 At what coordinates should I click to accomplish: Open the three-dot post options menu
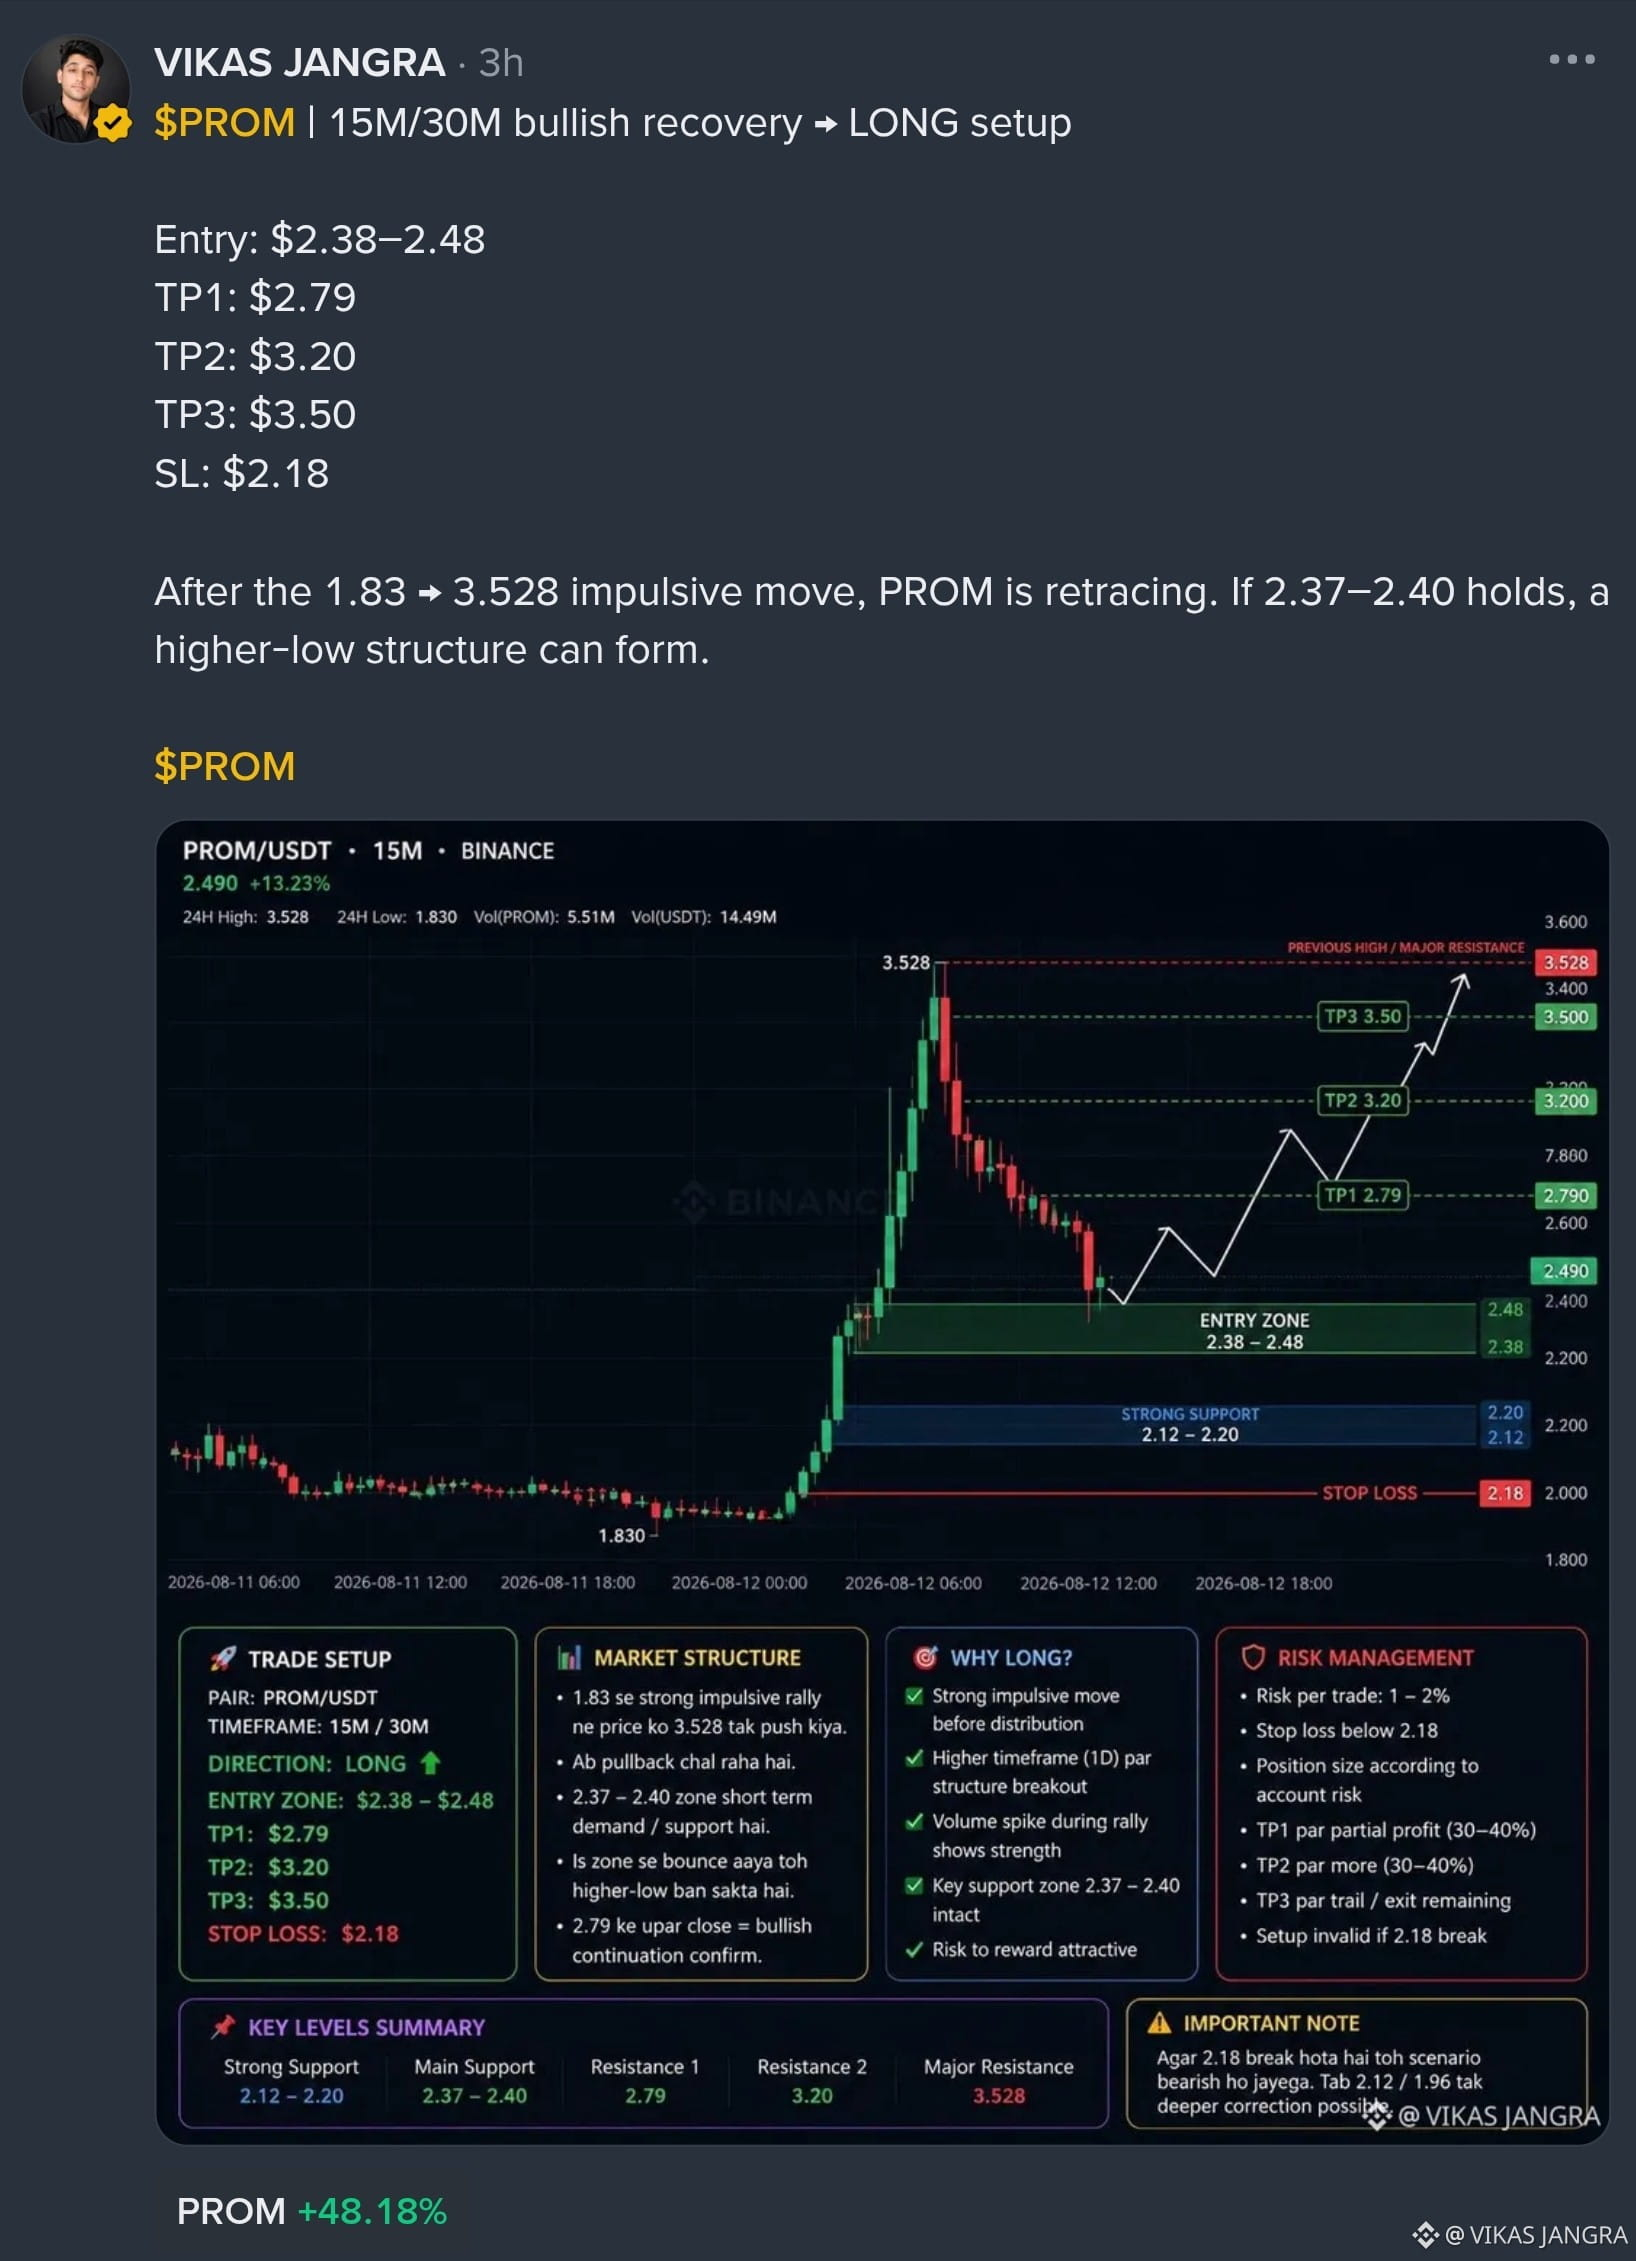click(1572, 60)
